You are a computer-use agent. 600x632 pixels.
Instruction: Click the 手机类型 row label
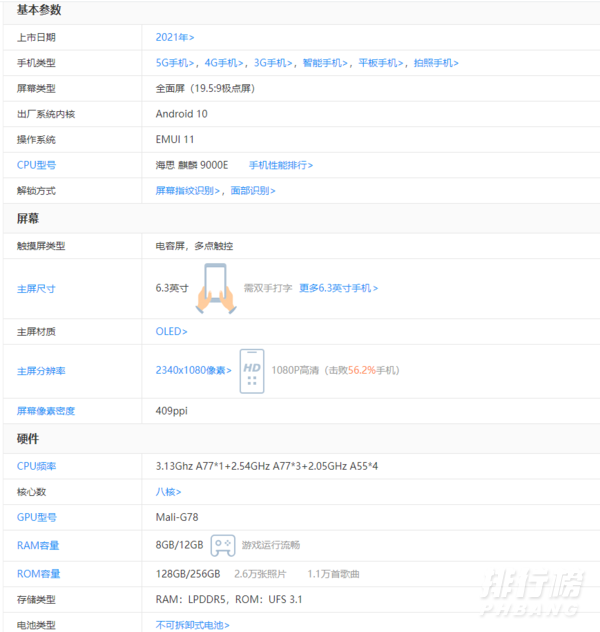tap(36, 63)
